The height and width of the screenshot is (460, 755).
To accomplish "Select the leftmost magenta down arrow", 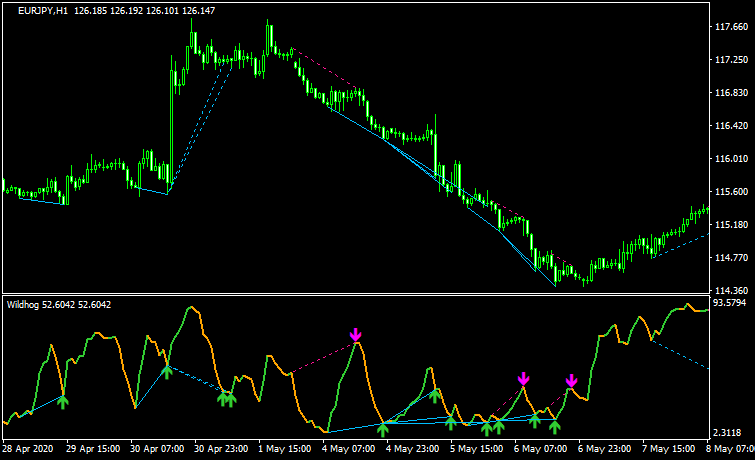I will pos(356,334).
